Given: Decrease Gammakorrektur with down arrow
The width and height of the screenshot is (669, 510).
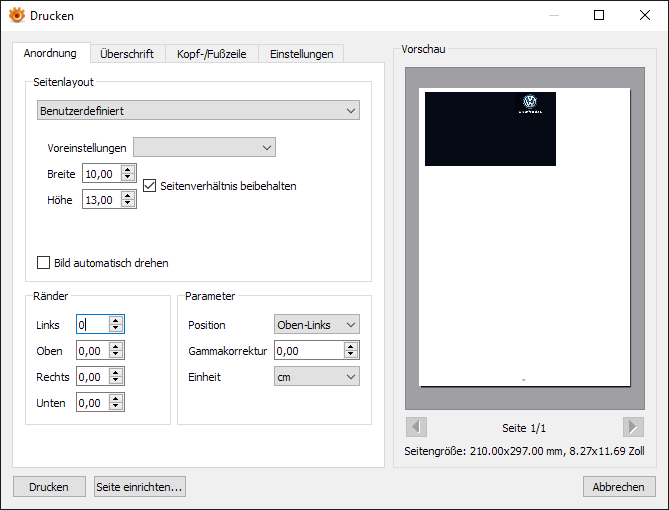Looking at the screenshot, I should (x=351, y=355).
